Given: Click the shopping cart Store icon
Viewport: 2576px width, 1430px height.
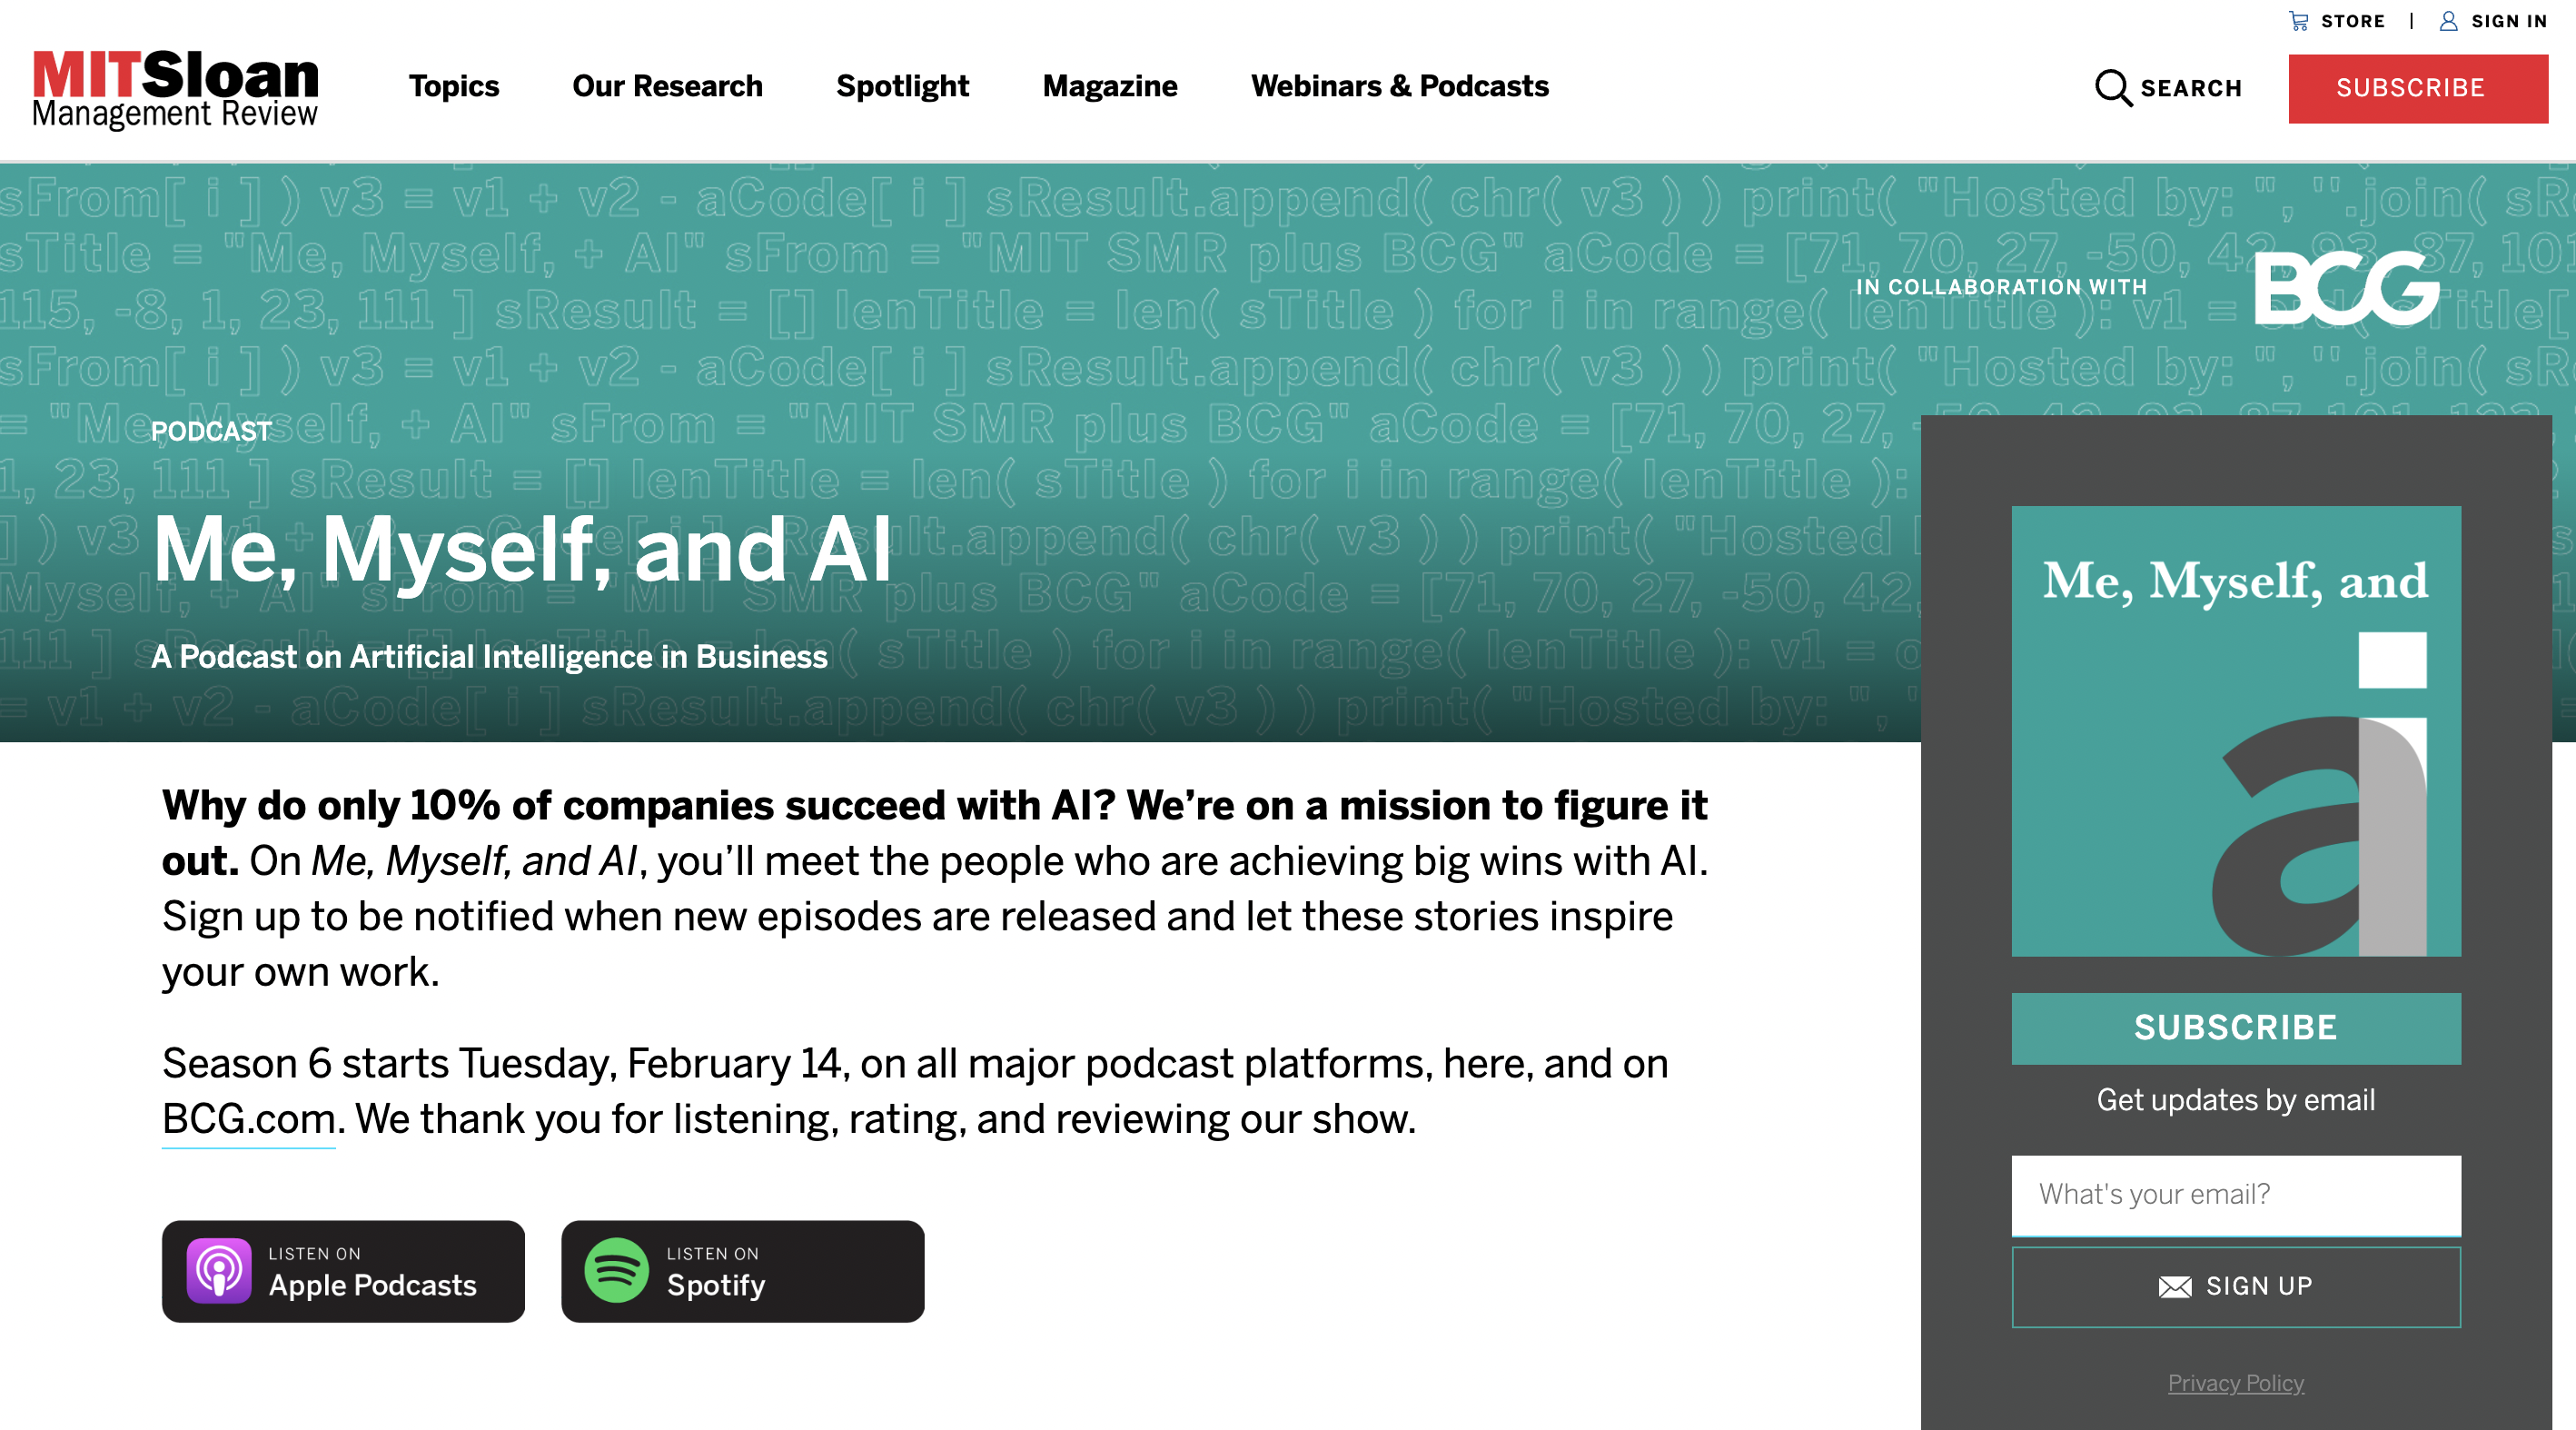Looking at the screenshot, I should [2300, 20].
